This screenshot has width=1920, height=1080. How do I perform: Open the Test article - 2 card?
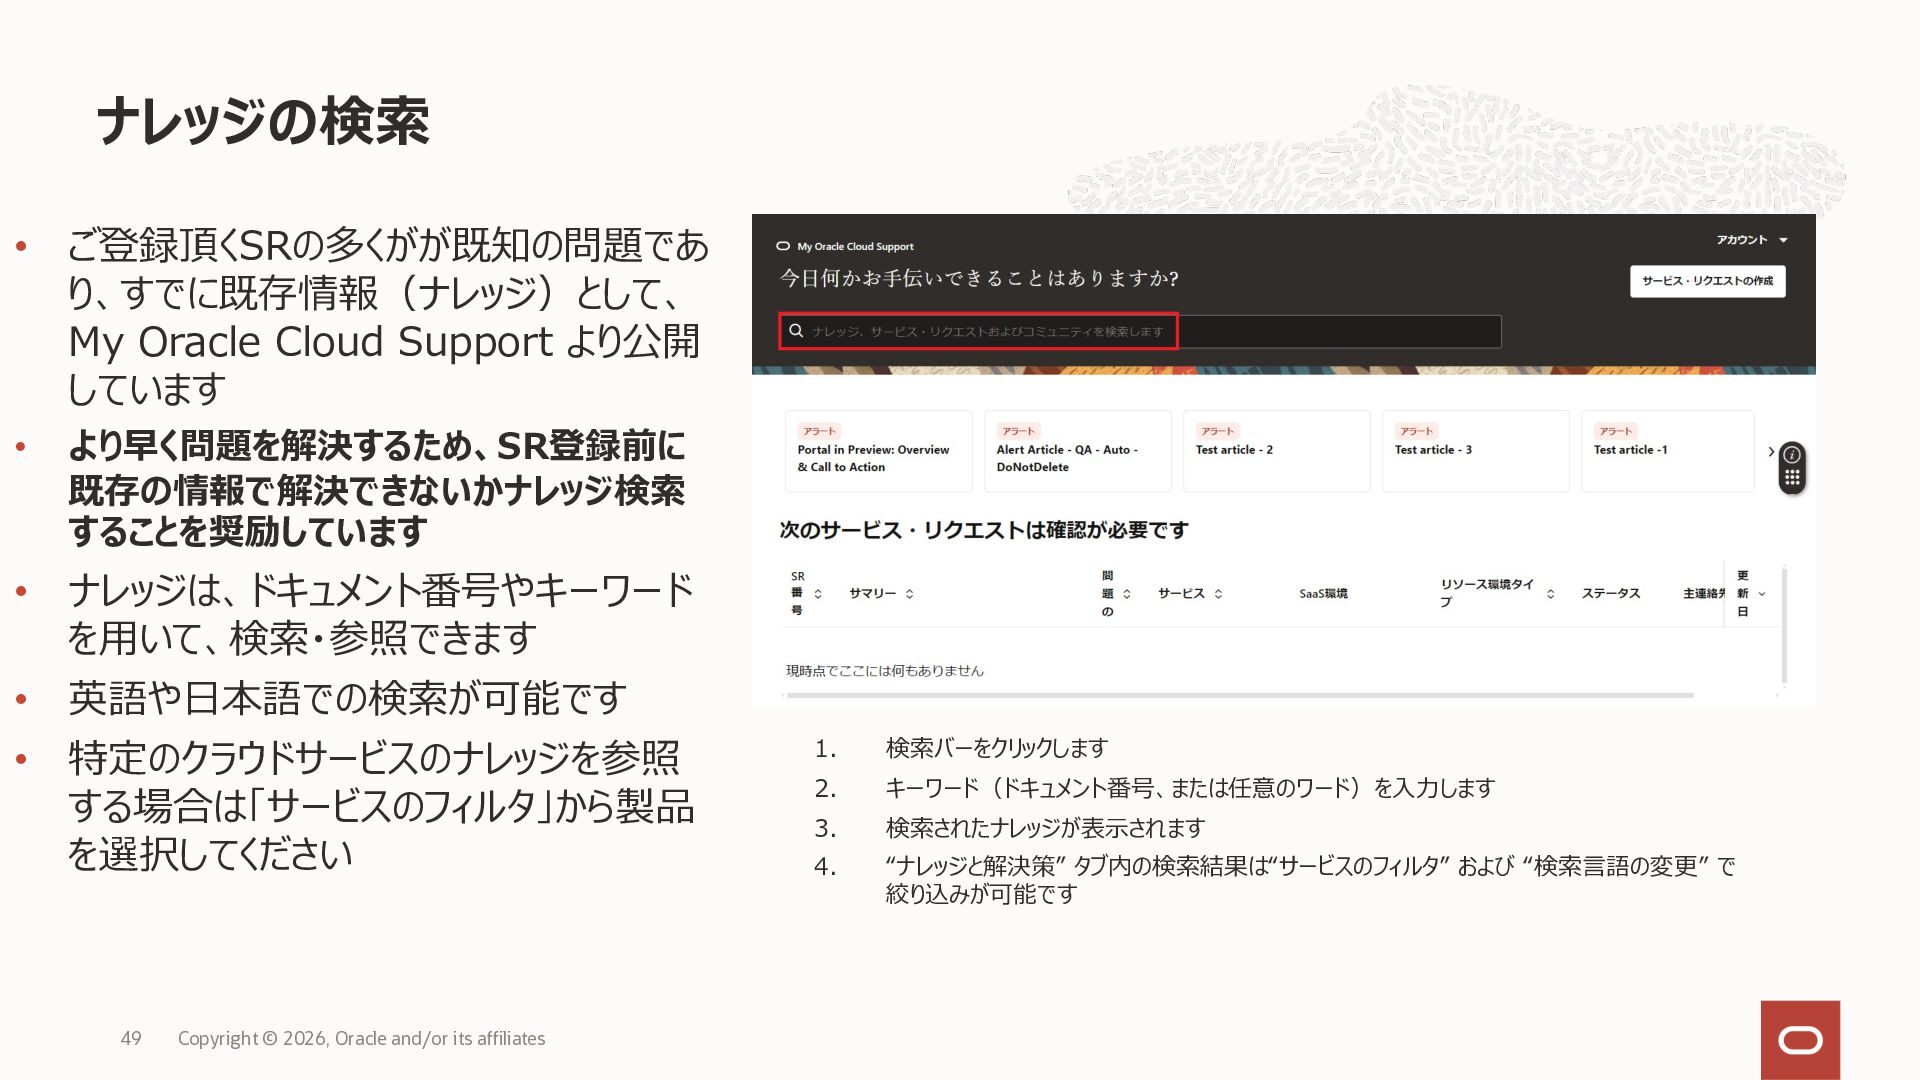click(1276, 452)
